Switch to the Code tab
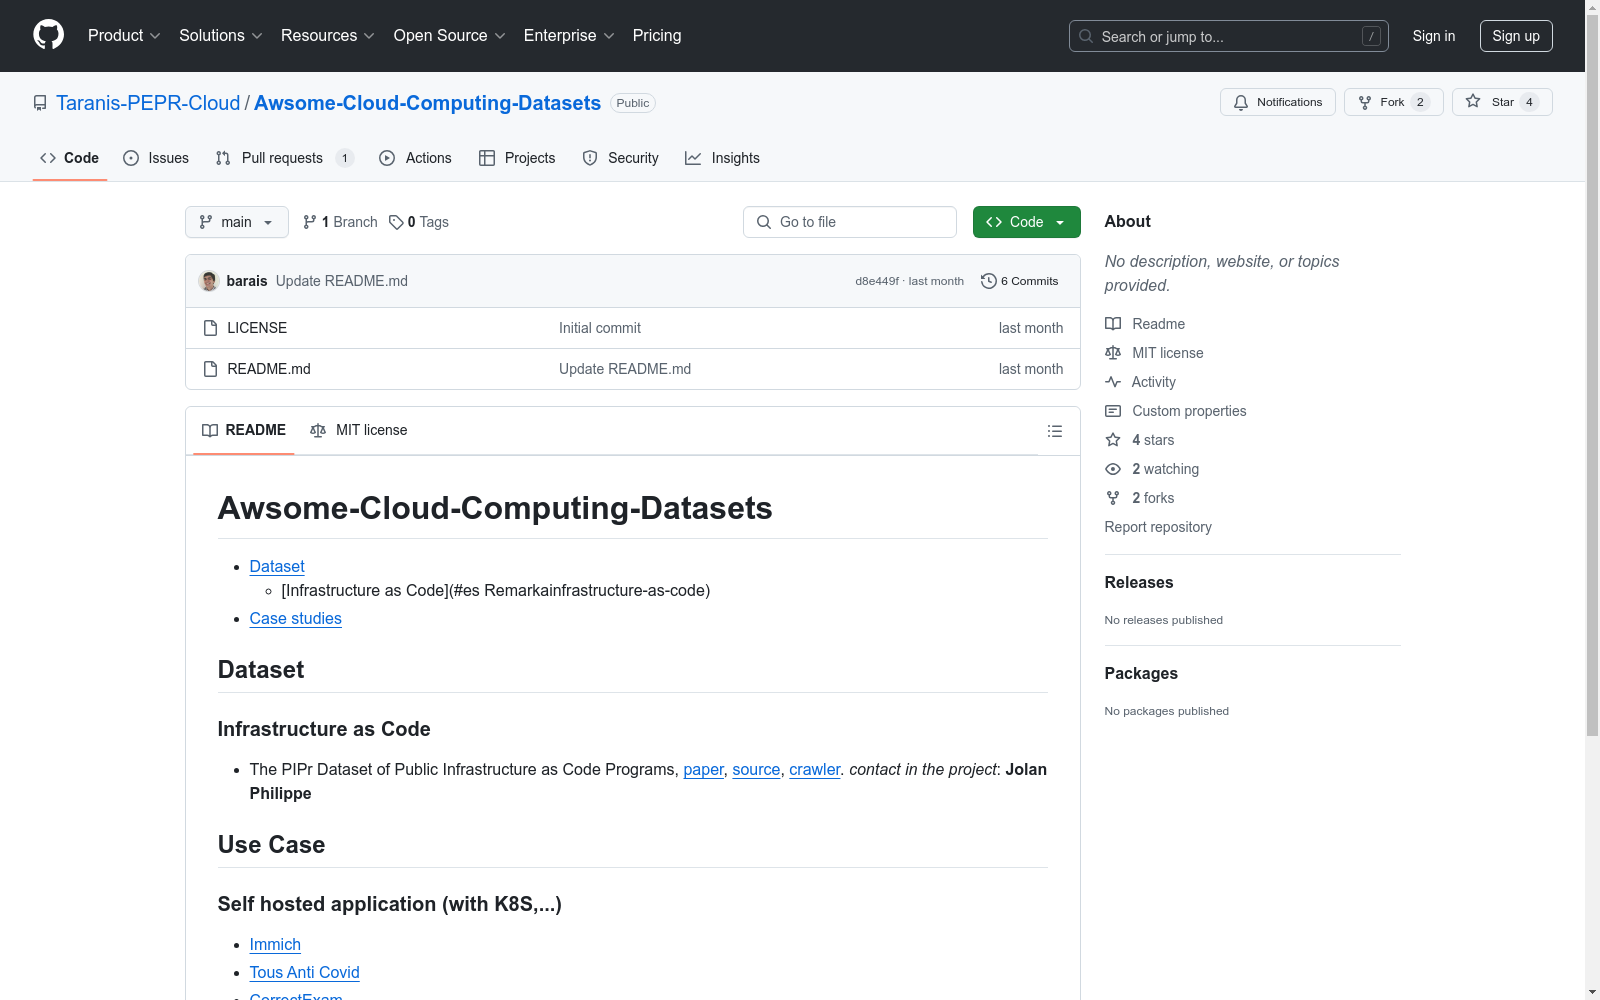 [x=70, y=158]
